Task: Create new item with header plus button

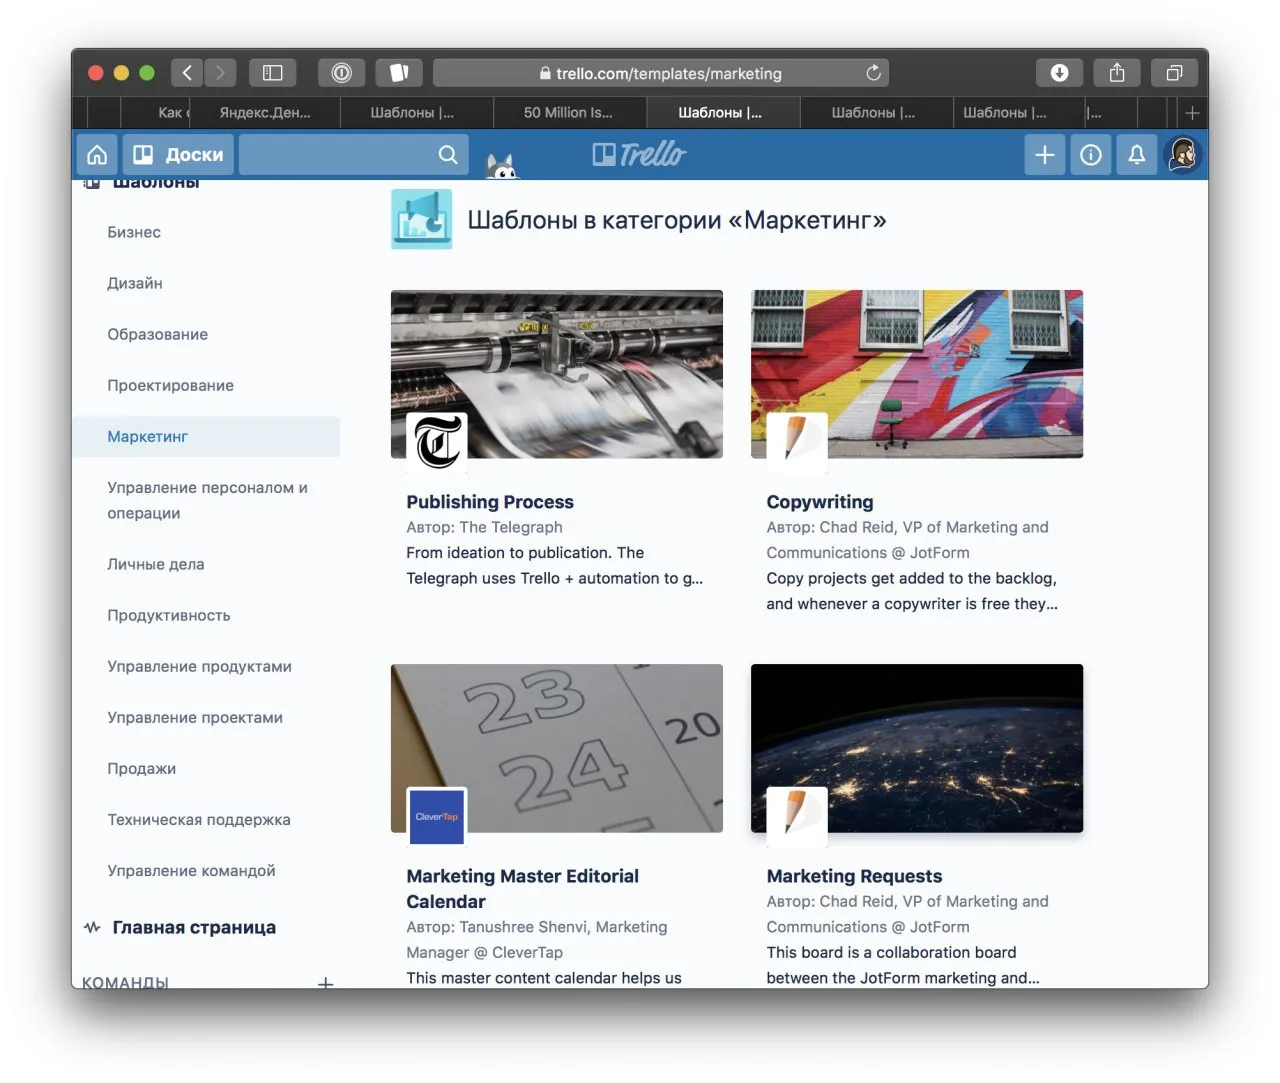Action: 1044,155
